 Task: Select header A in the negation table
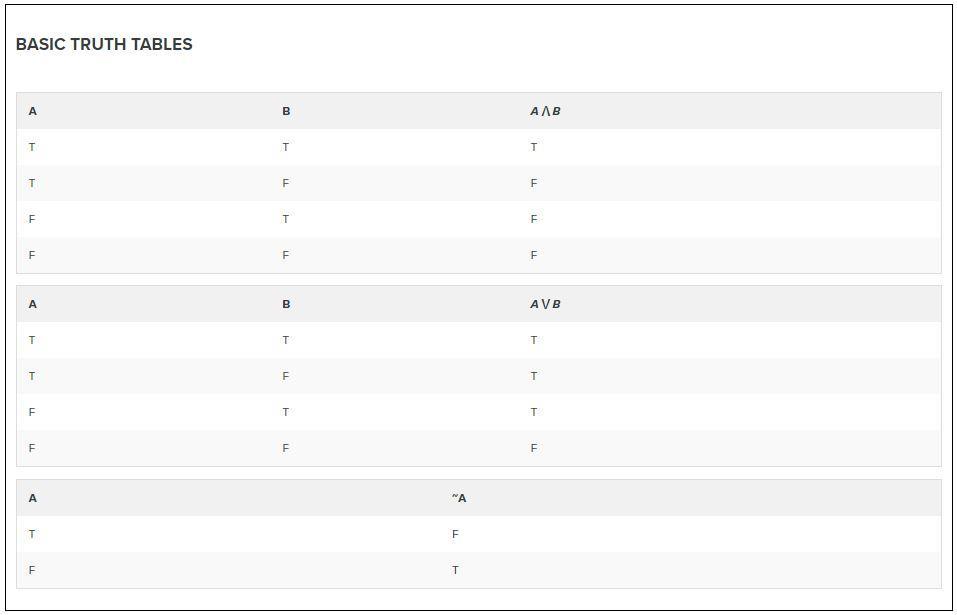tap(32, 498)
